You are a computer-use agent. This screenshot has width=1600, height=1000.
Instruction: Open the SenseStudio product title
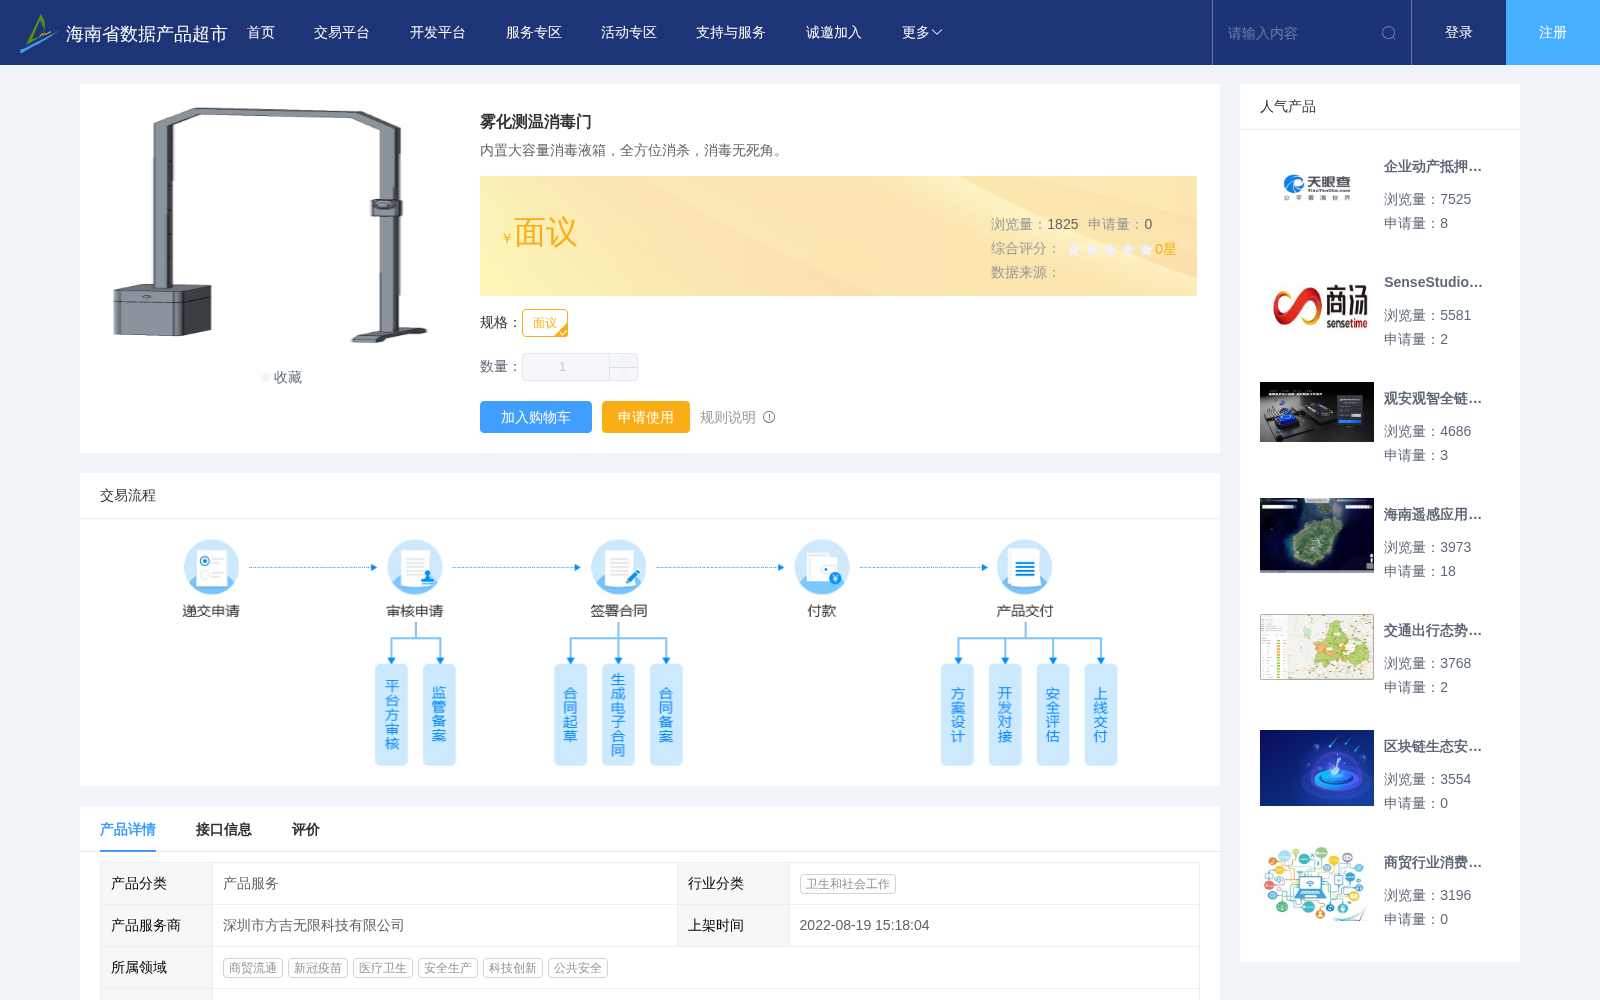point(1433,282)
